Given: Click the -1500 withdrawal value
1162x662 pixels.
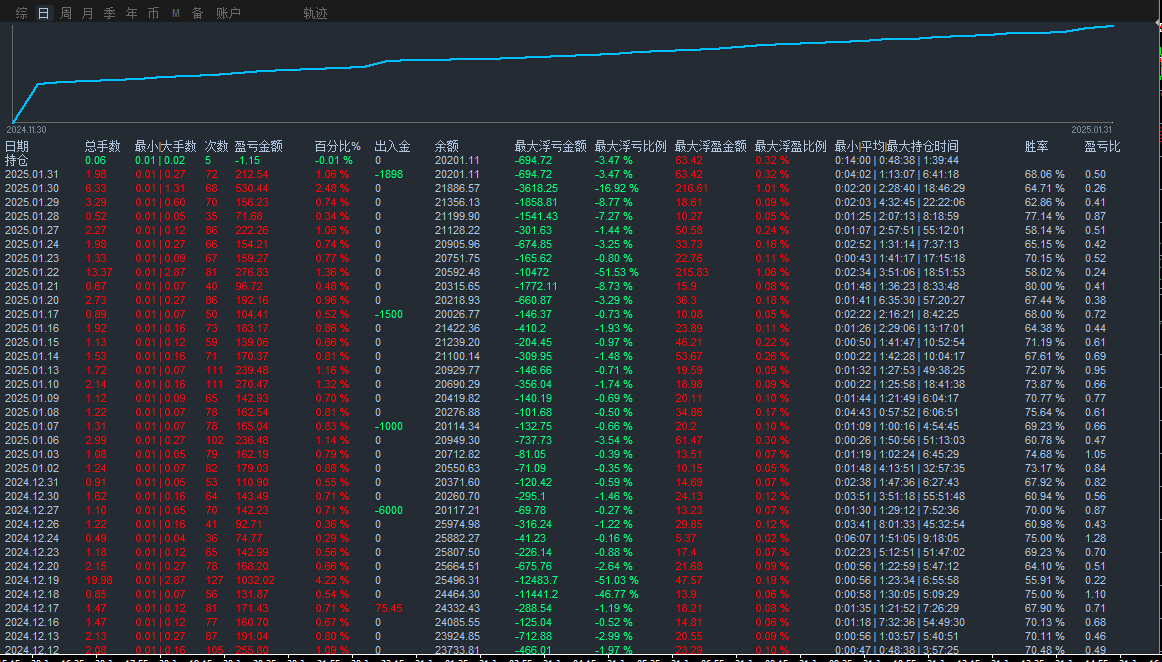Looking at the screenshot, I should [389, 314].
